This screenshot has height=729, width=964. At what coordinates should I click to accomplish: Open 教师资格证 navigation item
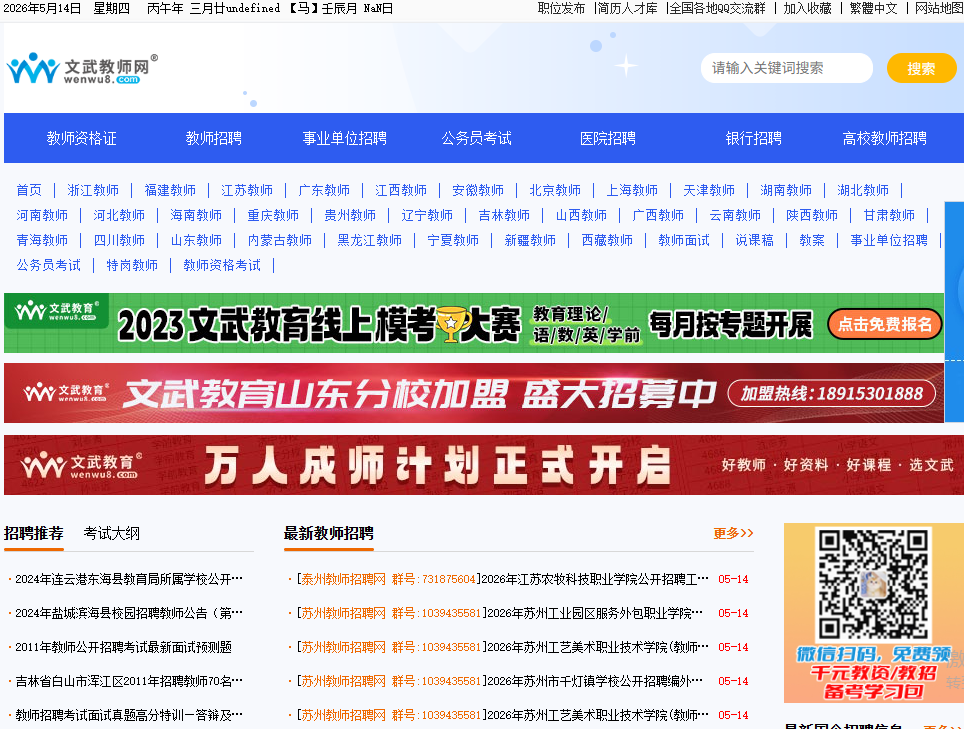click(x=81, y=138)
